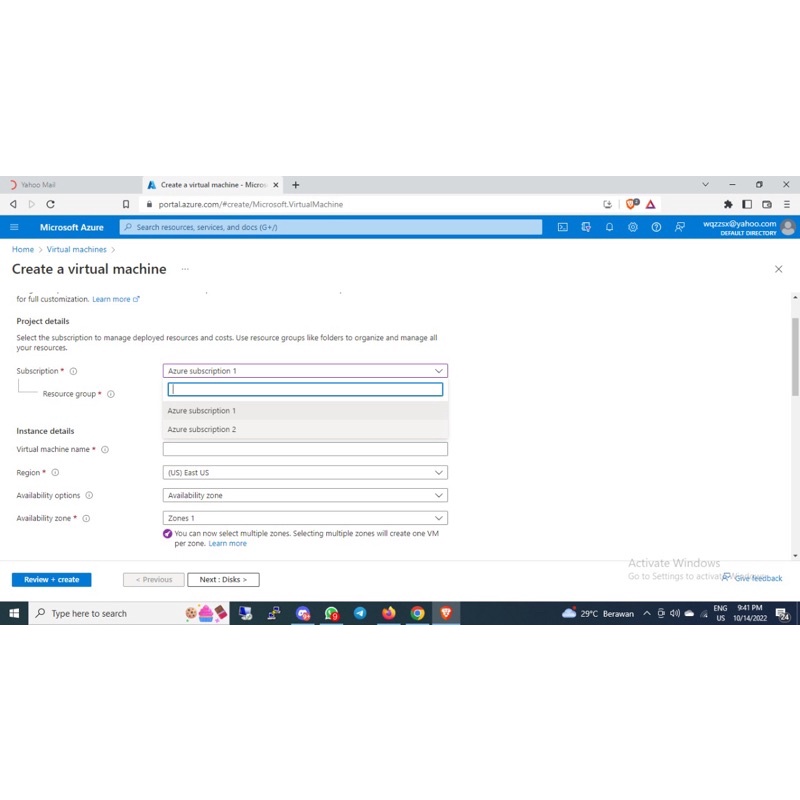This screenshot has width=800, height=800.
Task: Open the Availability options dropdown
Action: 305,495
